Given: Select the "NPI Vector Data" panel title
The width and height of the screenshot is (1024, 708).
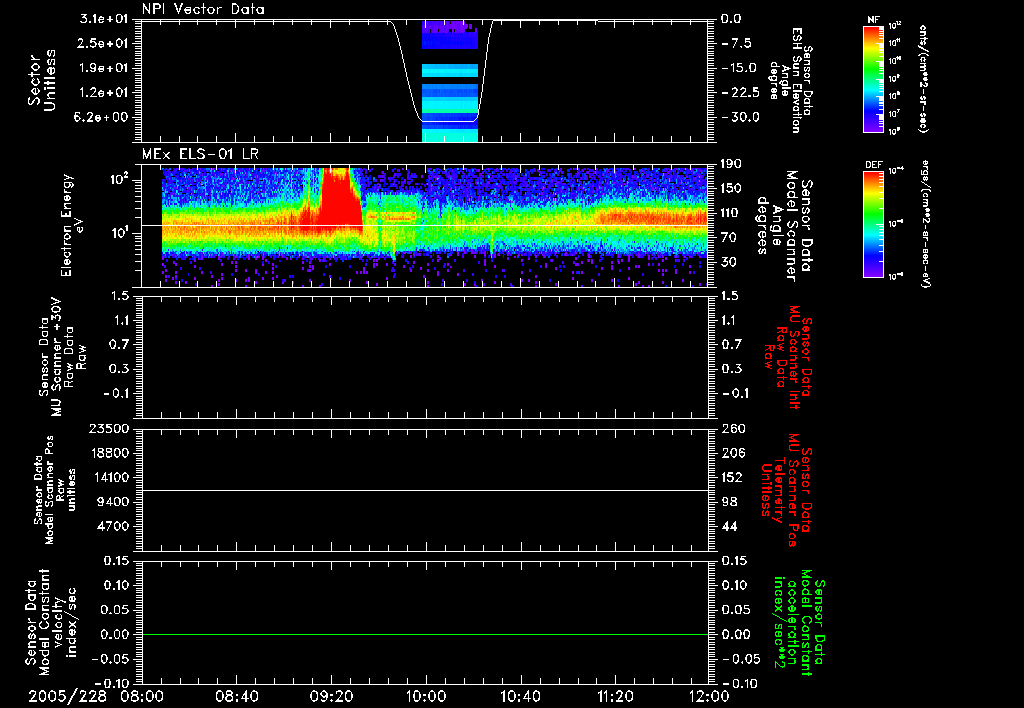Looking at the screenshot, I should click(203, 9).
